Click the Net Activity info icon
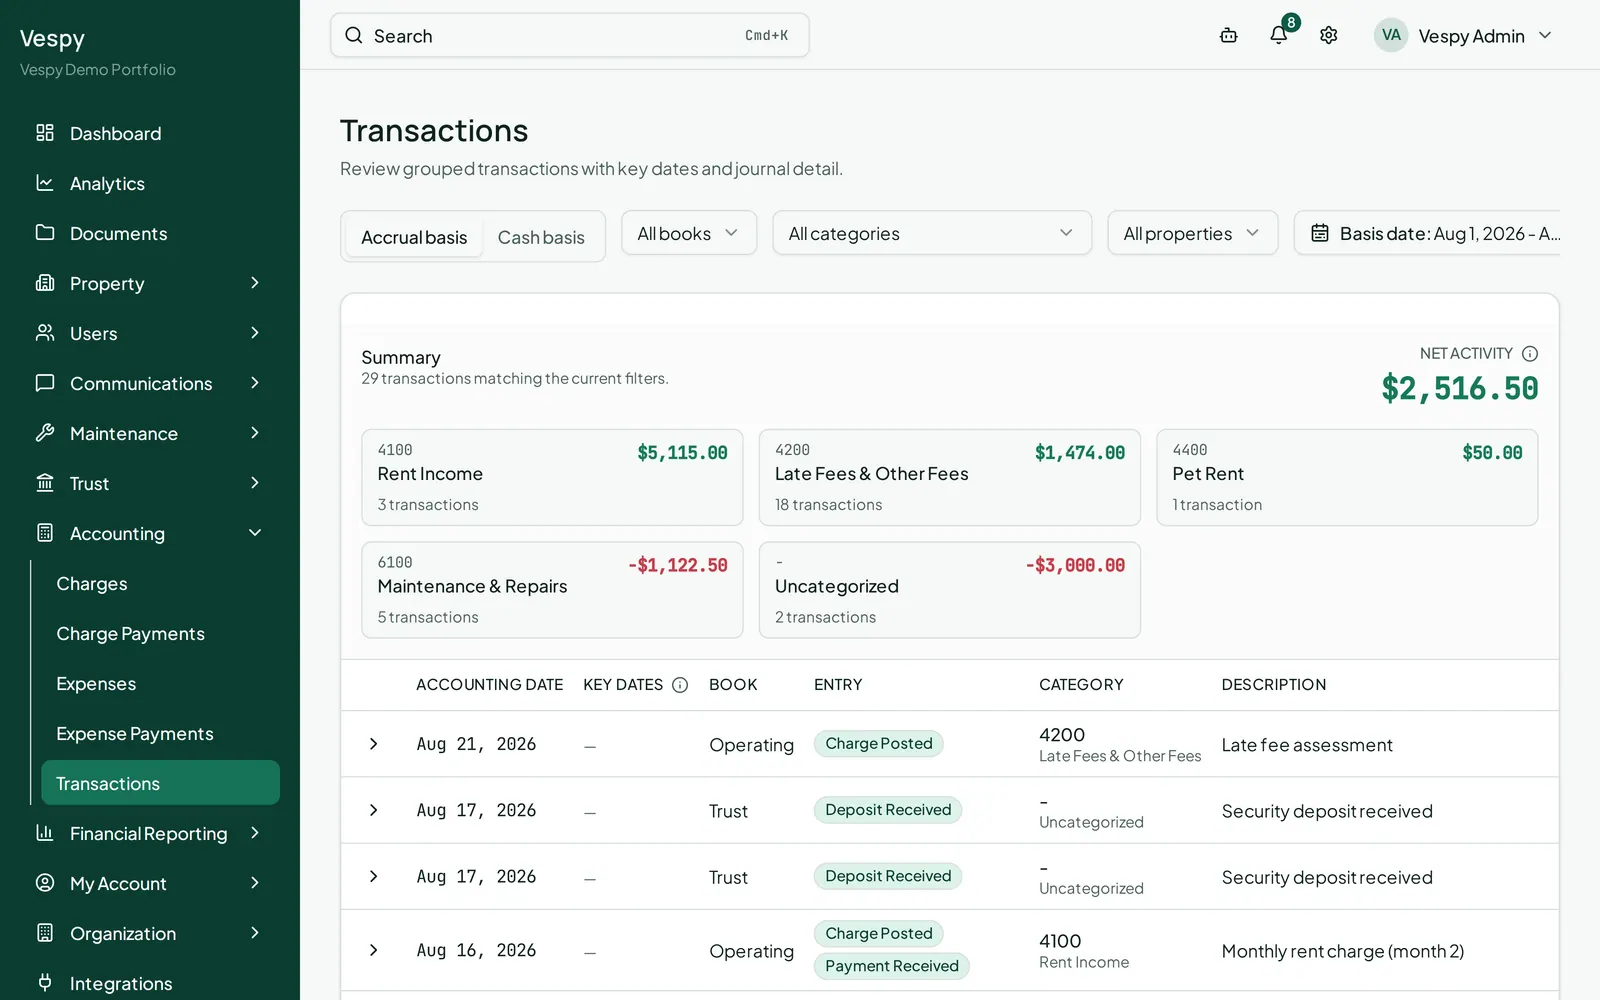Viewport: 1600px width, 1000px height. click(x=1530, y=354)
